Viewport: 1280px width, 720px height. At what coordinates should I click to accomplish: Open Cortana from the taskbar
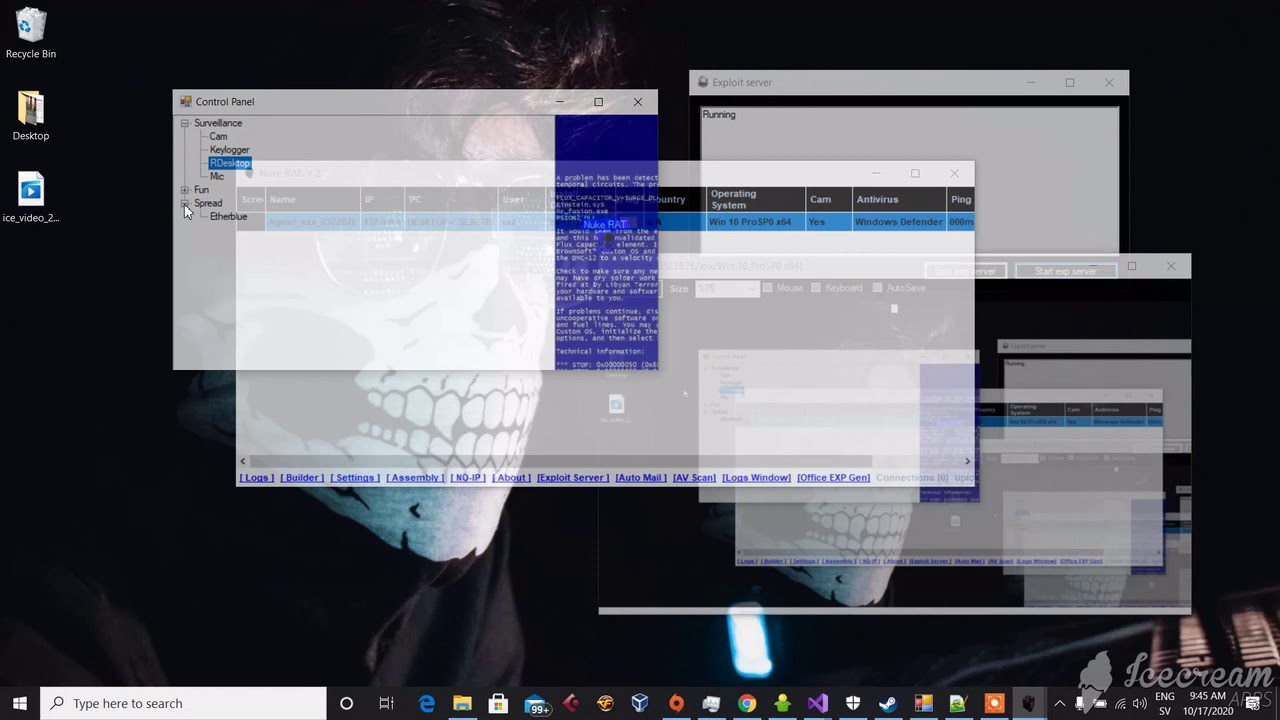pyautogui.click(x=346, y=703)
